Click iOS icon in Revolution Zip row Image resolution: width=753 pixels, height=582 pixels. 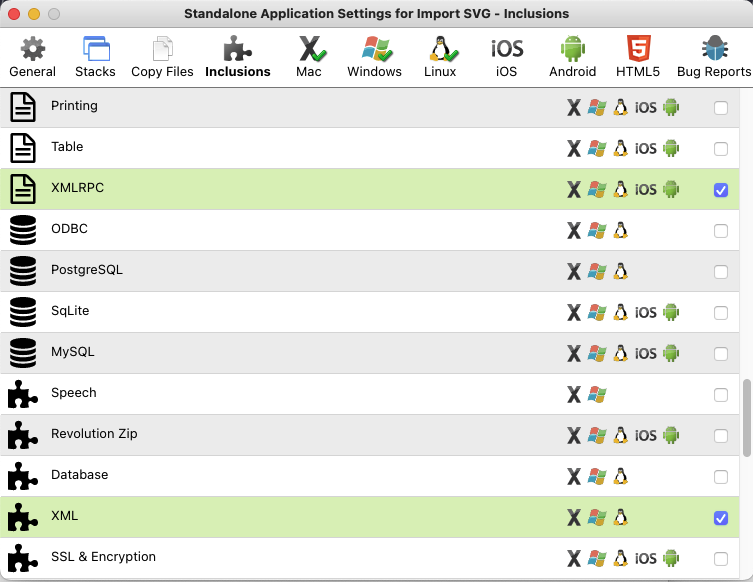[645, 436]
